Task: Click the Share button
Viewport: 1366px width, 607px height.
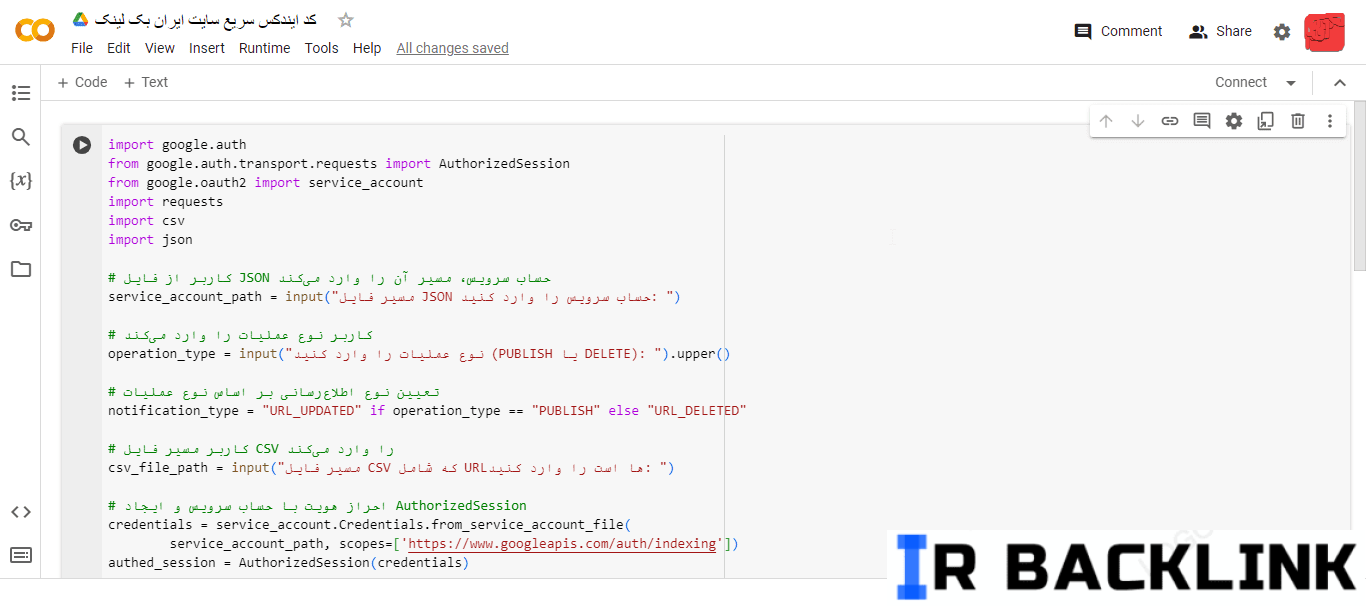Action: [x=1220, y=31]
